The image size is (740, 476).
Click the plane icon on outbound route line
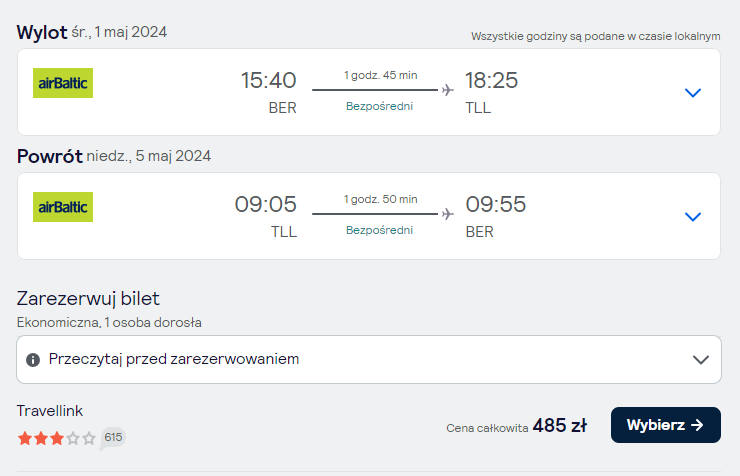tap(447, 90)
